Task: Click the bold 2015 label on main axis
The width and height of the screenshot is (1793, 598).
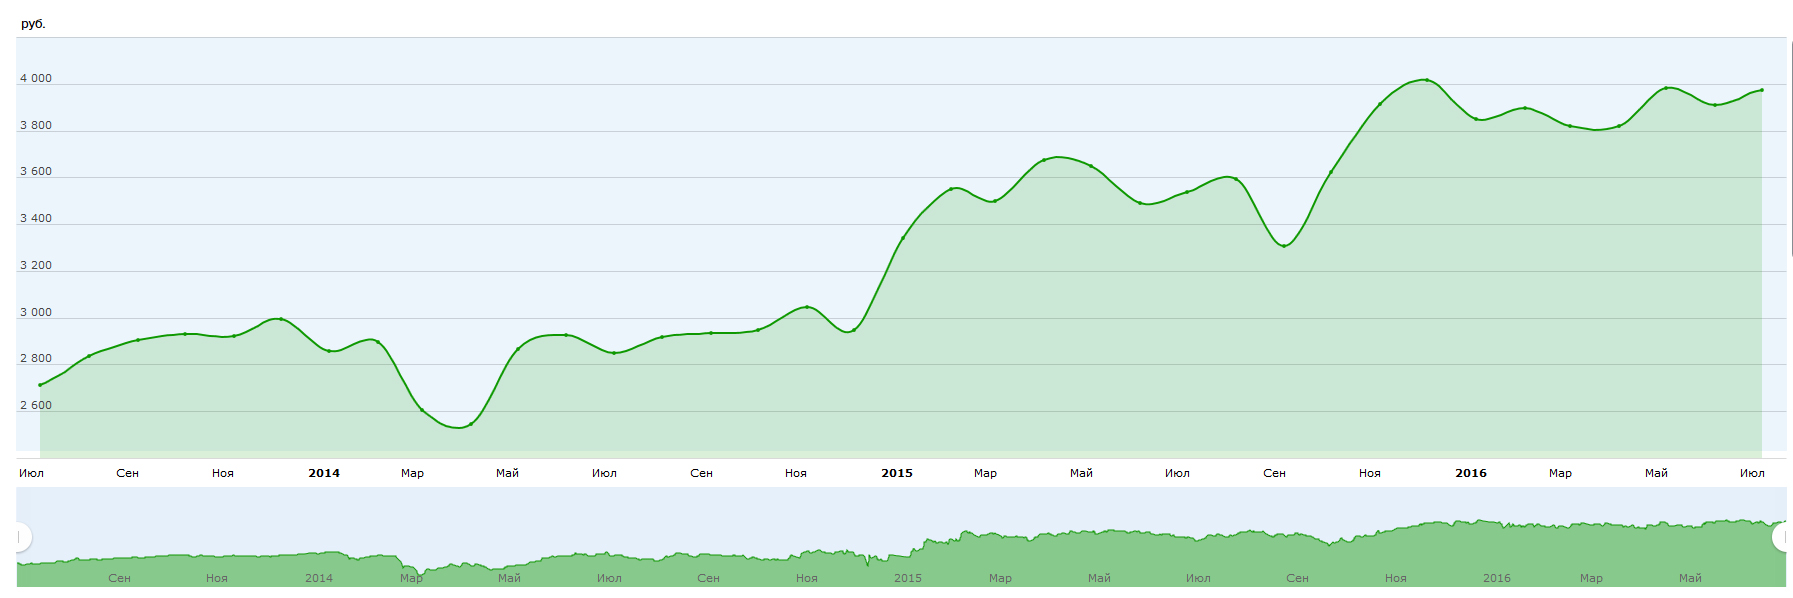Action: coord(897,473)
